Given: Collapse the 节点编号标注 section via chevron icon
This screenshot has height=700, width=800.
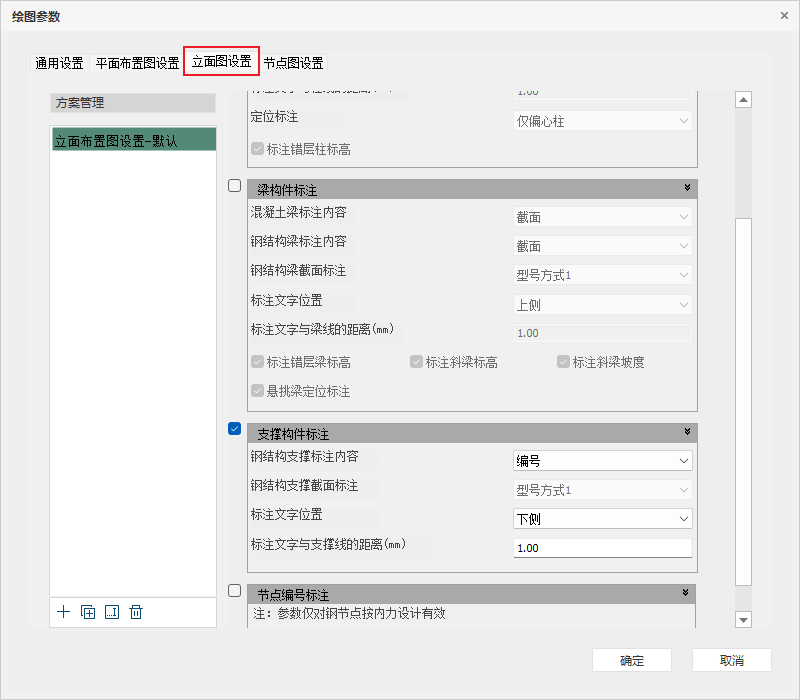Looking at the screenshot, I should 687,593.
